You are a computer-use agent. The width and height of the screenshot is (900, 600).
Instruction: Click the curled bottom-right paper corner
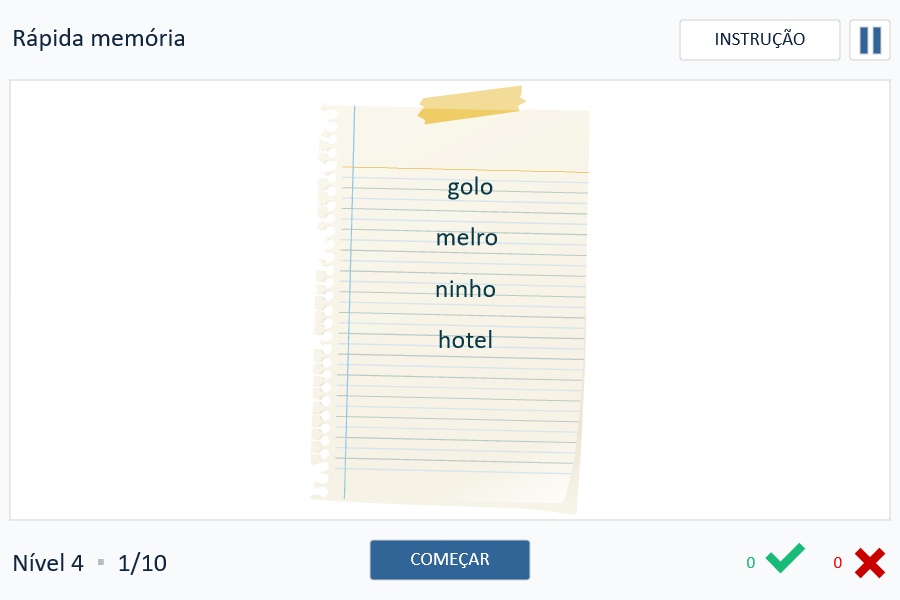point(567,497)
